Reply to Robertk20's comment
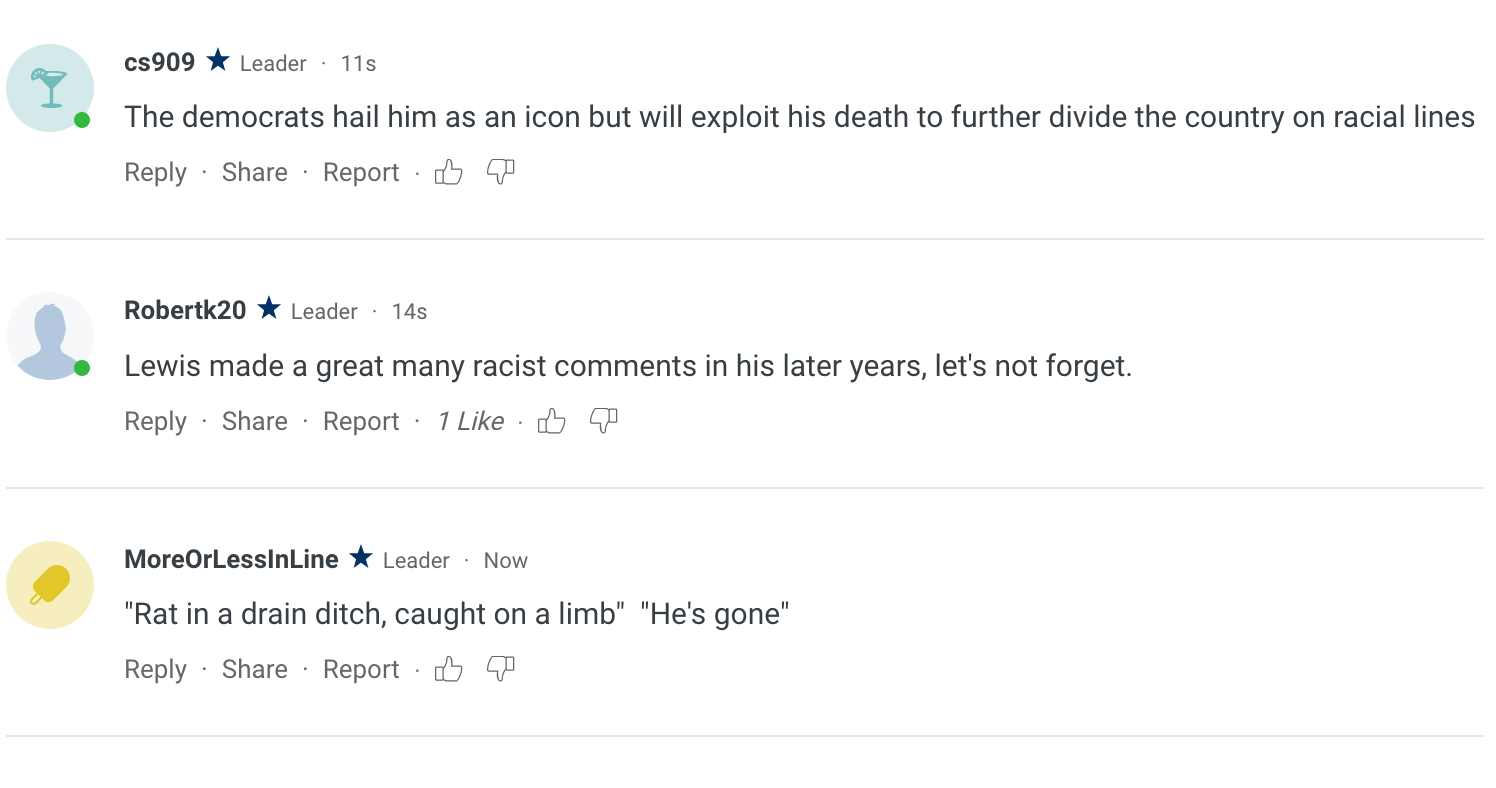Image resolution: width=1496 pixels, height=788 pixels. pyautogui.click(x=155, y=422)
